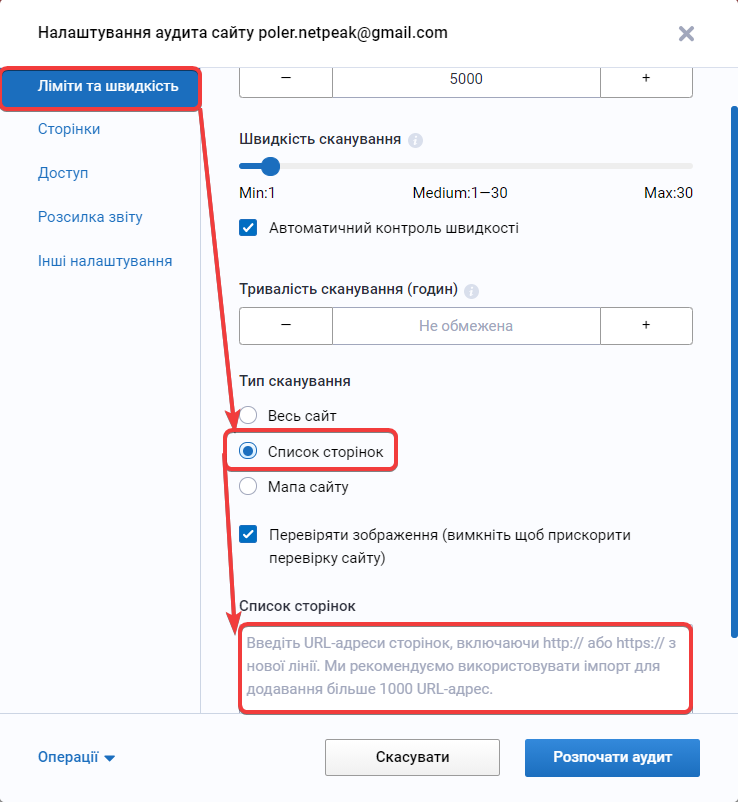The height and width of the screenshot is (802, 738).
Task: Open Інші налаштування section
Action: [105, 261]
